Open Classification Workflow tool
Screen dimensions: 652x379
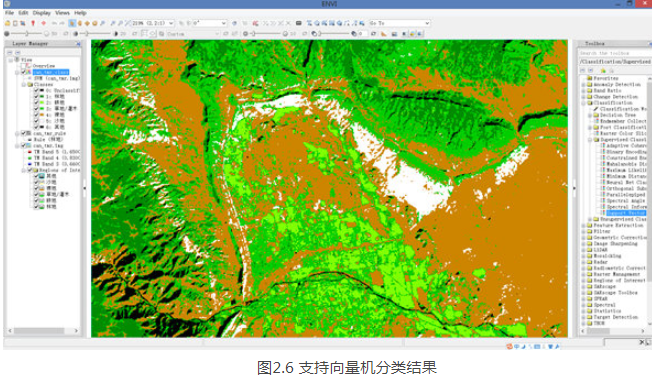point(623,109)
